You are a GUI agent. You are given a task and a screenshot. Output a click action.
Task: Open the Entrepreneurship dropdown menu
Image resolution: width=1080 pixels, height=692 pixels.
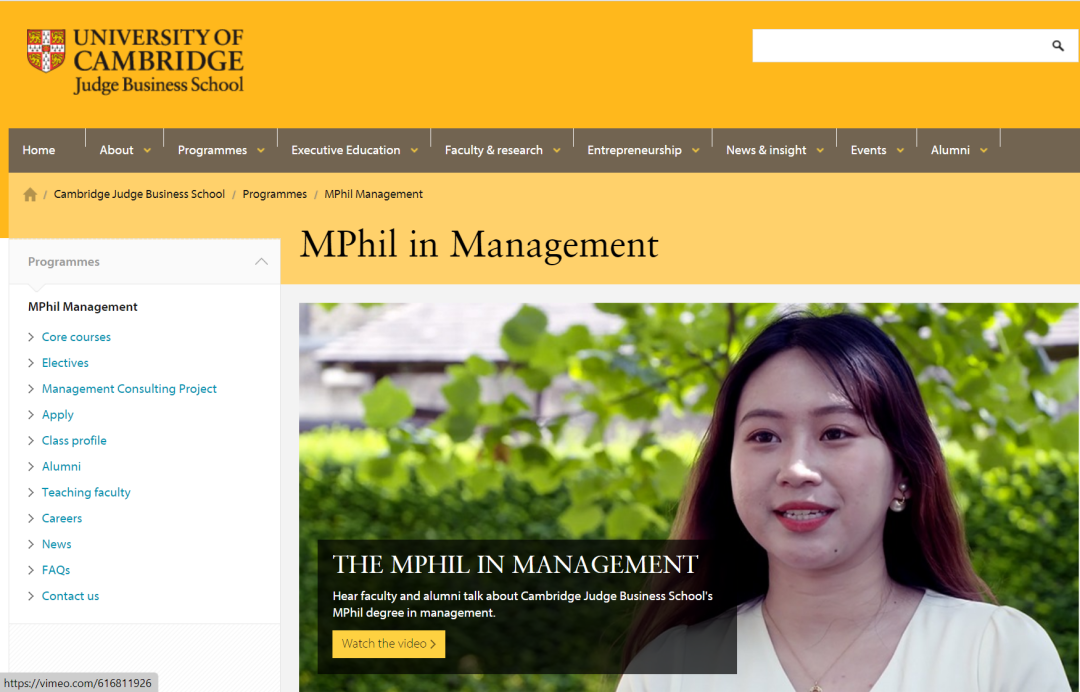pos(642,151)
